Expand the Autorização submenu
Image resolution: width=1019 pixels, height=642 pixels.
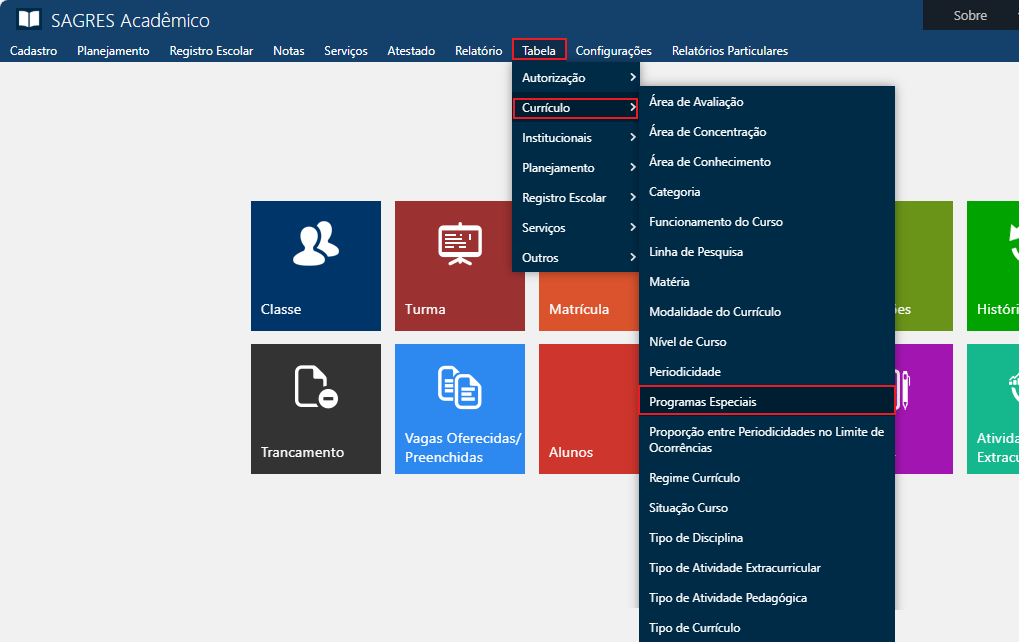pyautogui.click(x=576, y=78)
